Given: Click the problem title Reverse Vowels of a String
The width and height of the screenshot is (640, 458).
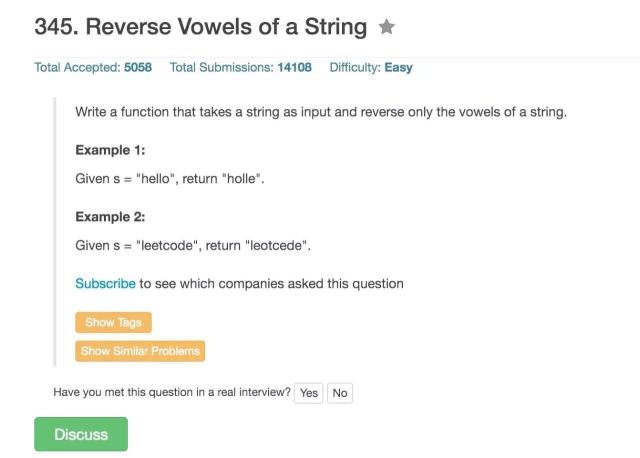Looking at the screenshot, I should pos(200,28).
